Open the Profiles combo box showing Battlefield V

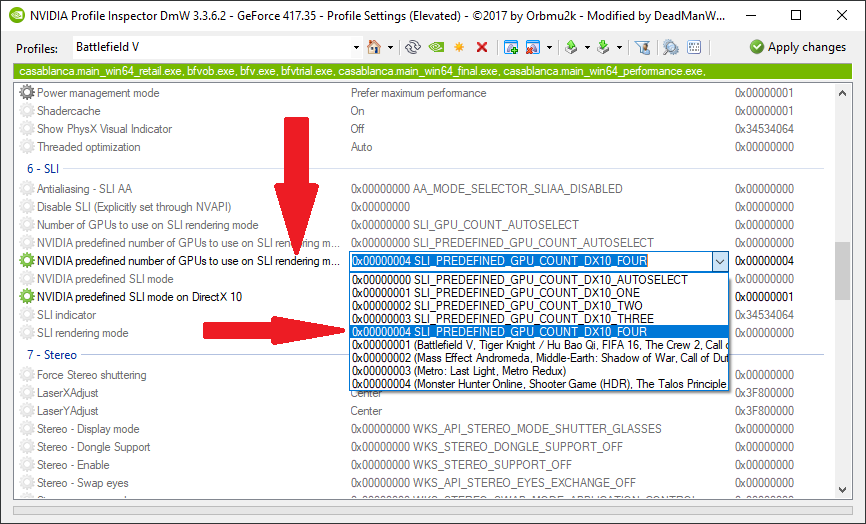[x=218, y=47]
